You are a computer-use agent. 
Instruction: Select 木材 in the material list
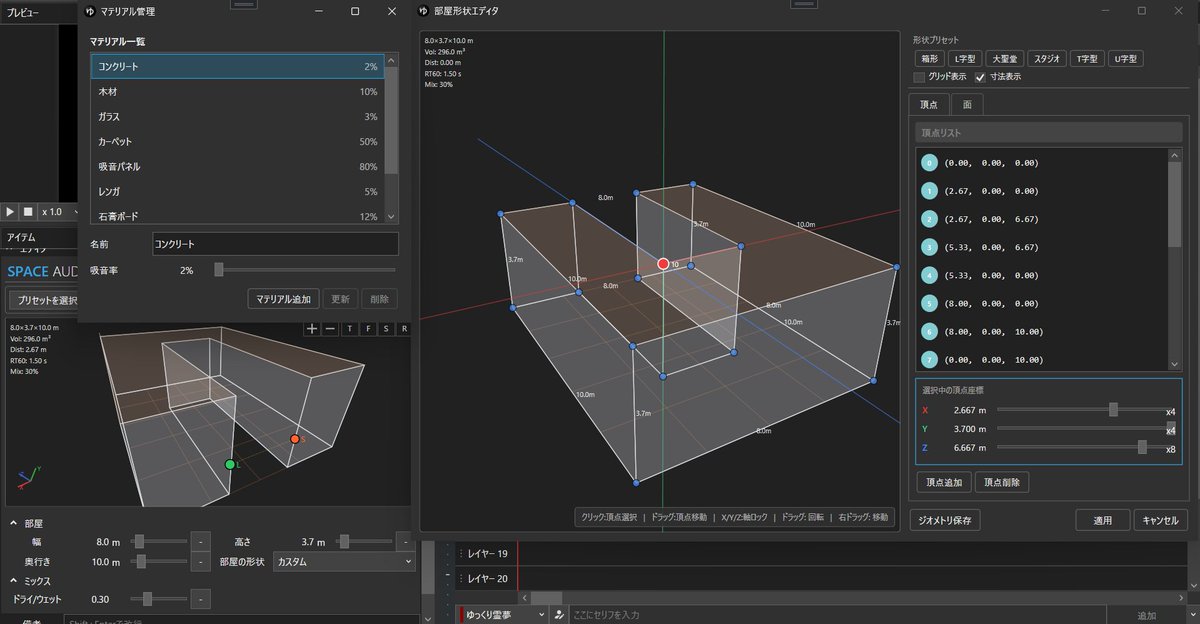(238, 91)
